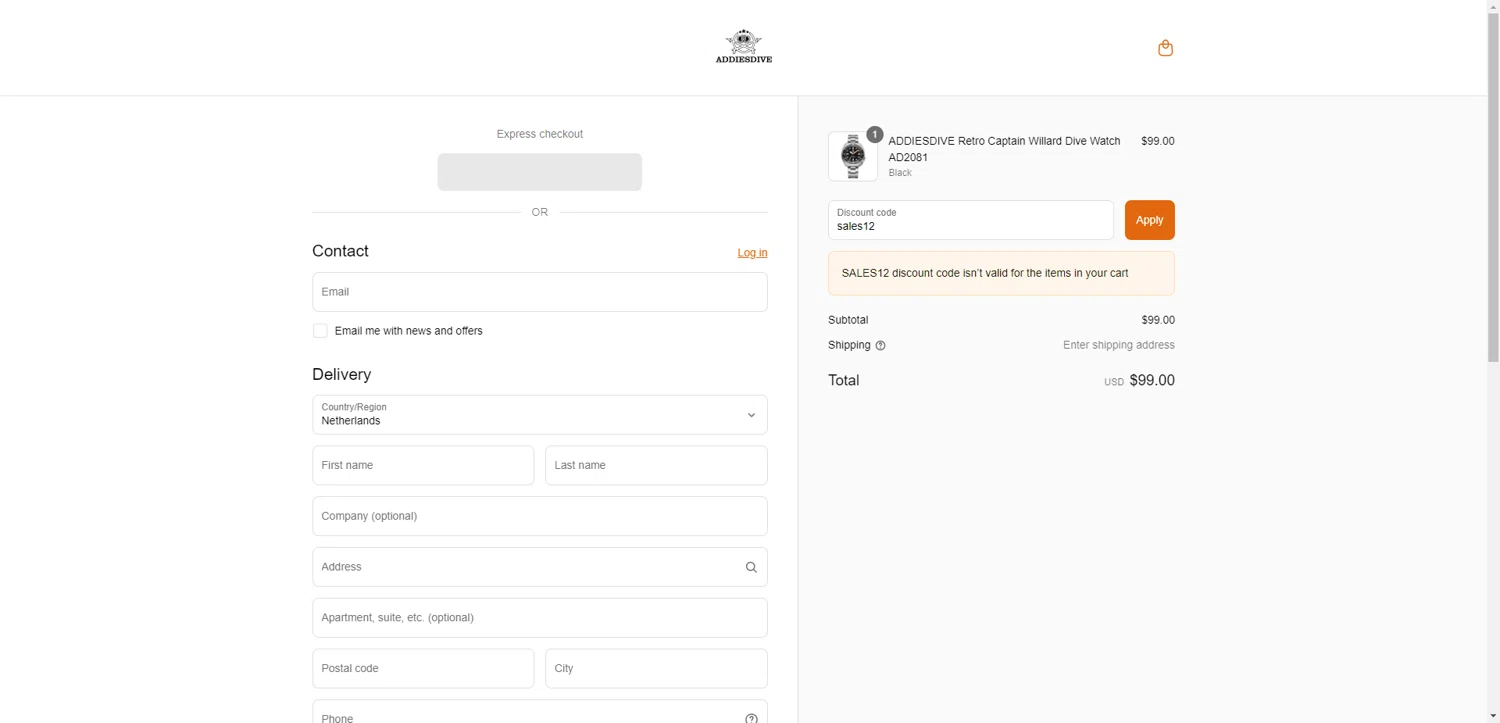Click the ADDIESDIVE logo
This screenshot has height=723, width=1500.
coord(743,47)
